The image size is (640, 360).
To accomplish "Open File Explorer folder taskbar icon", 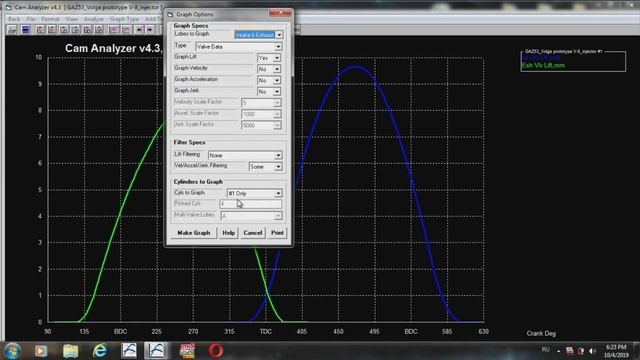I will pos(71,351).
